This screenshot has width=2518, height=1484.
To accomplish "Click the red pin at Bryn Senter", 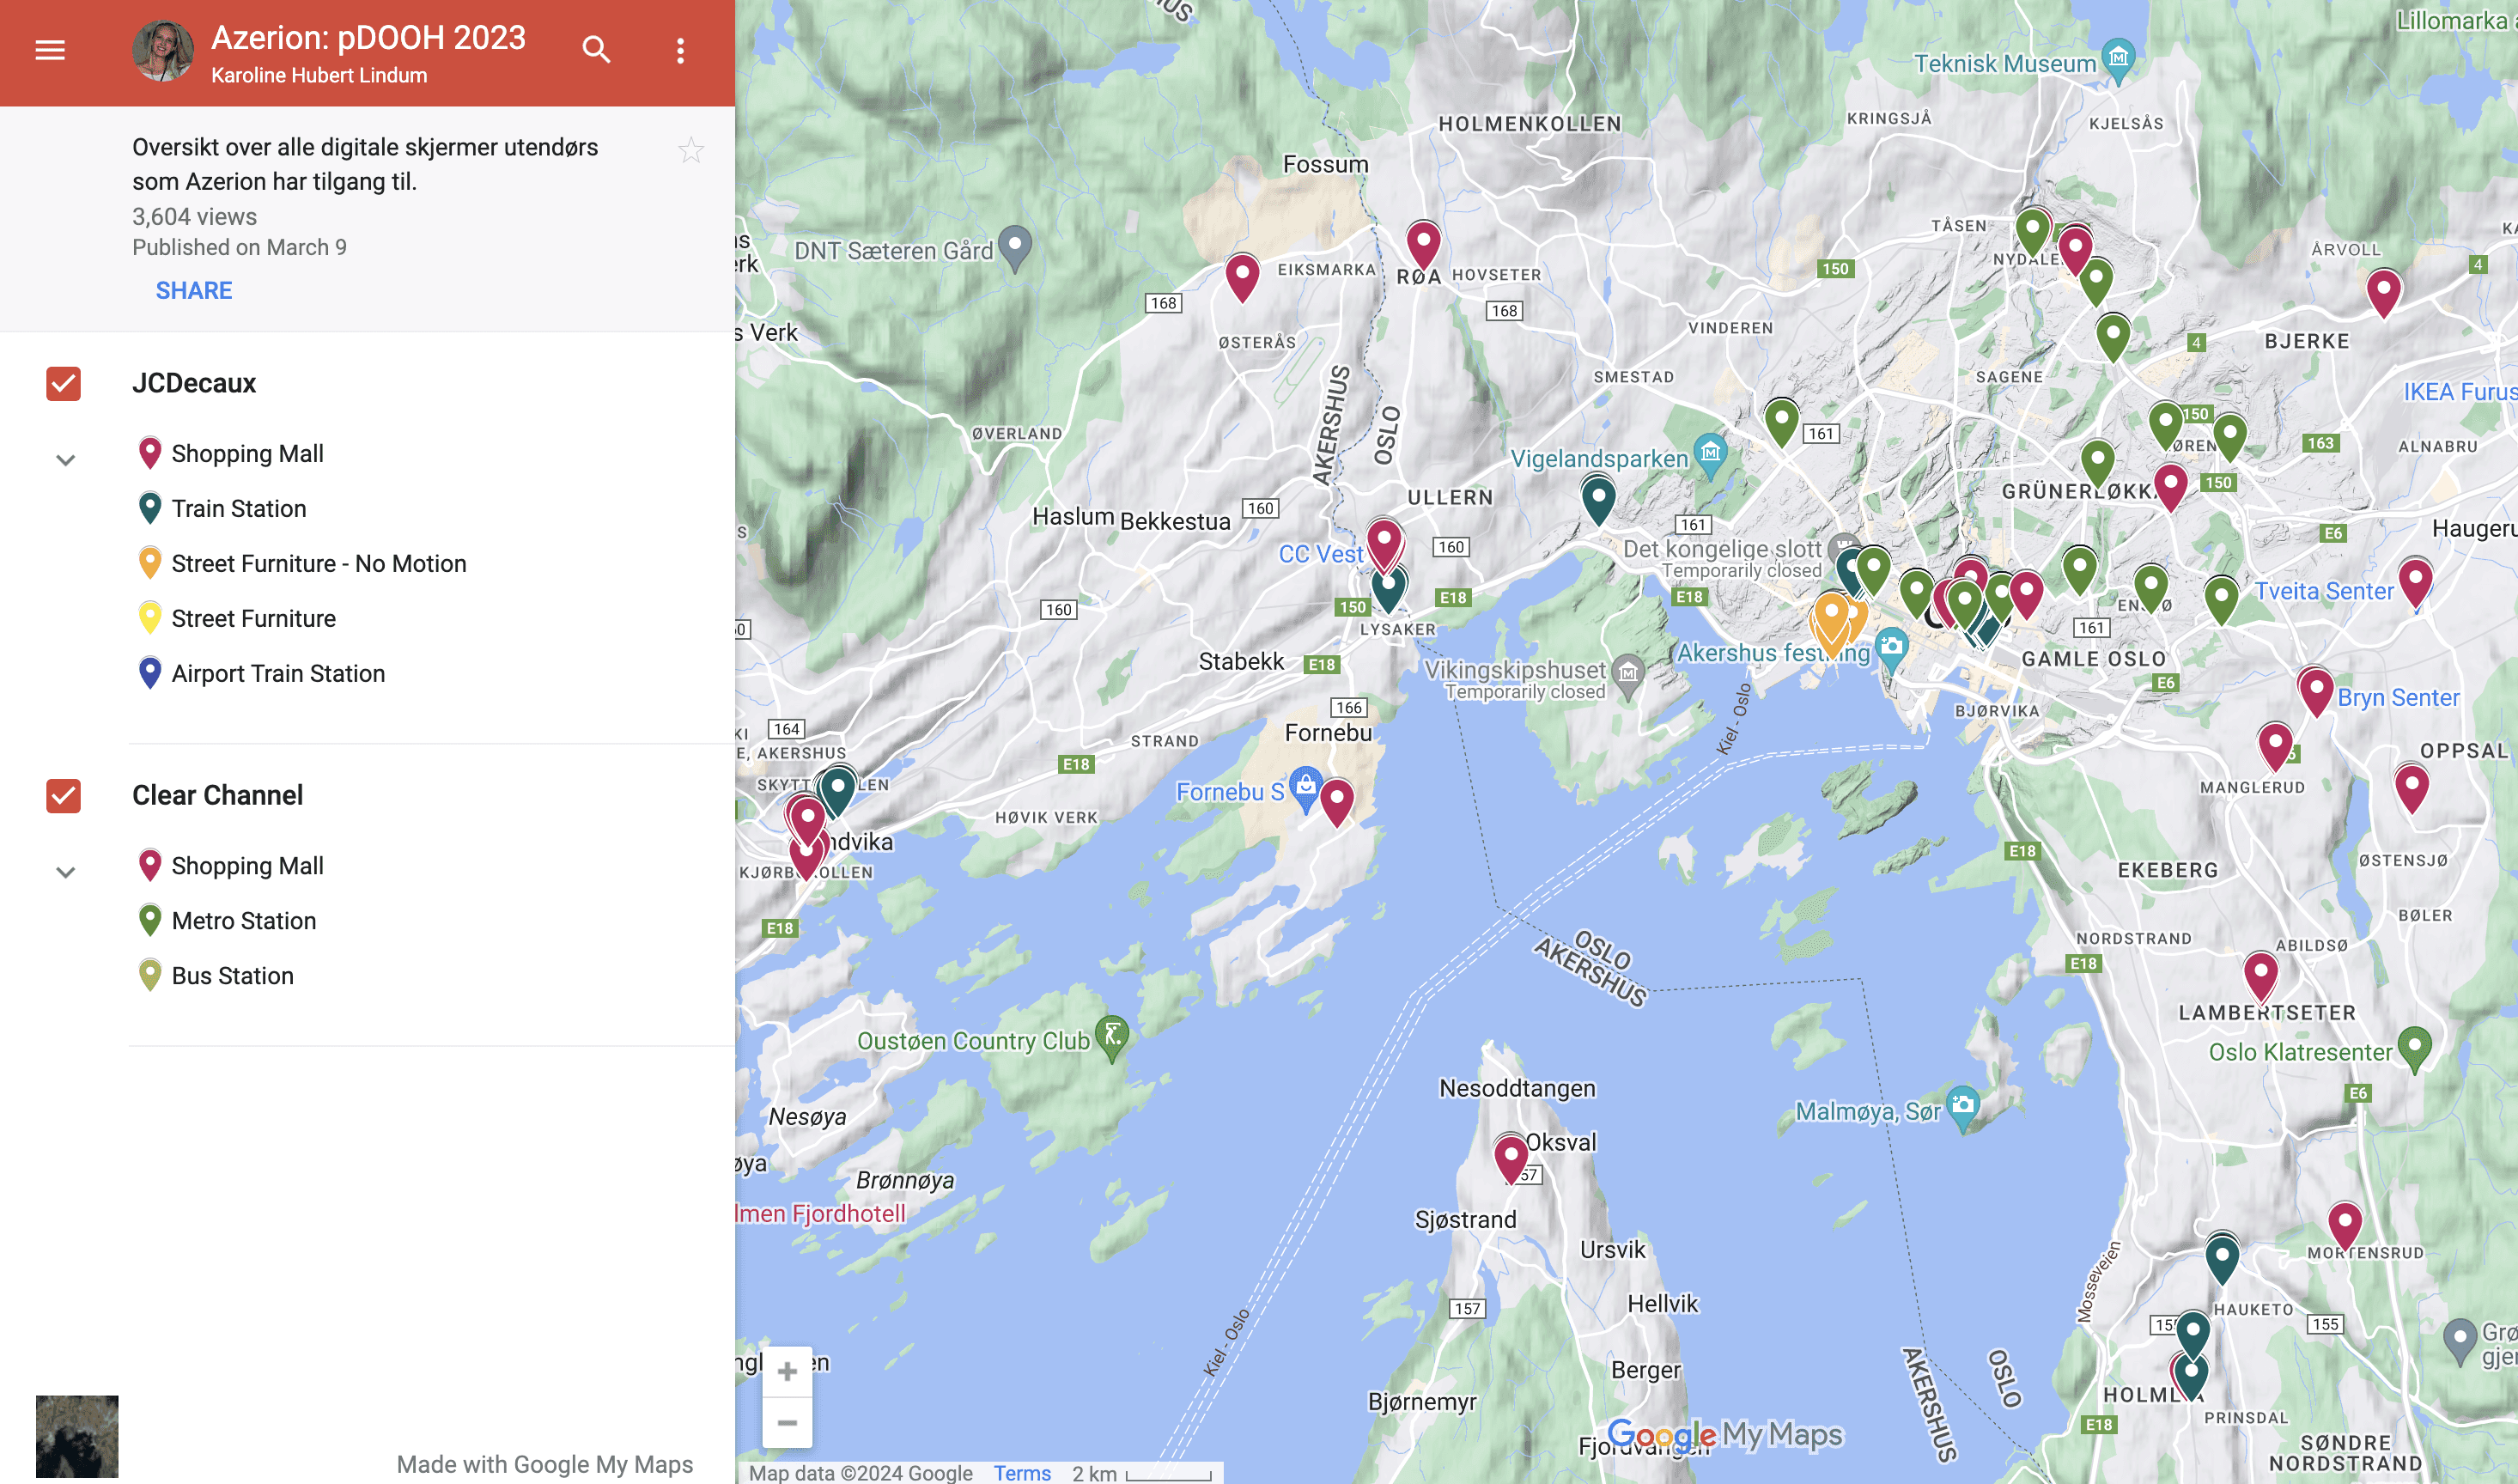I will pyautogui.click(x=2316, y=691).
